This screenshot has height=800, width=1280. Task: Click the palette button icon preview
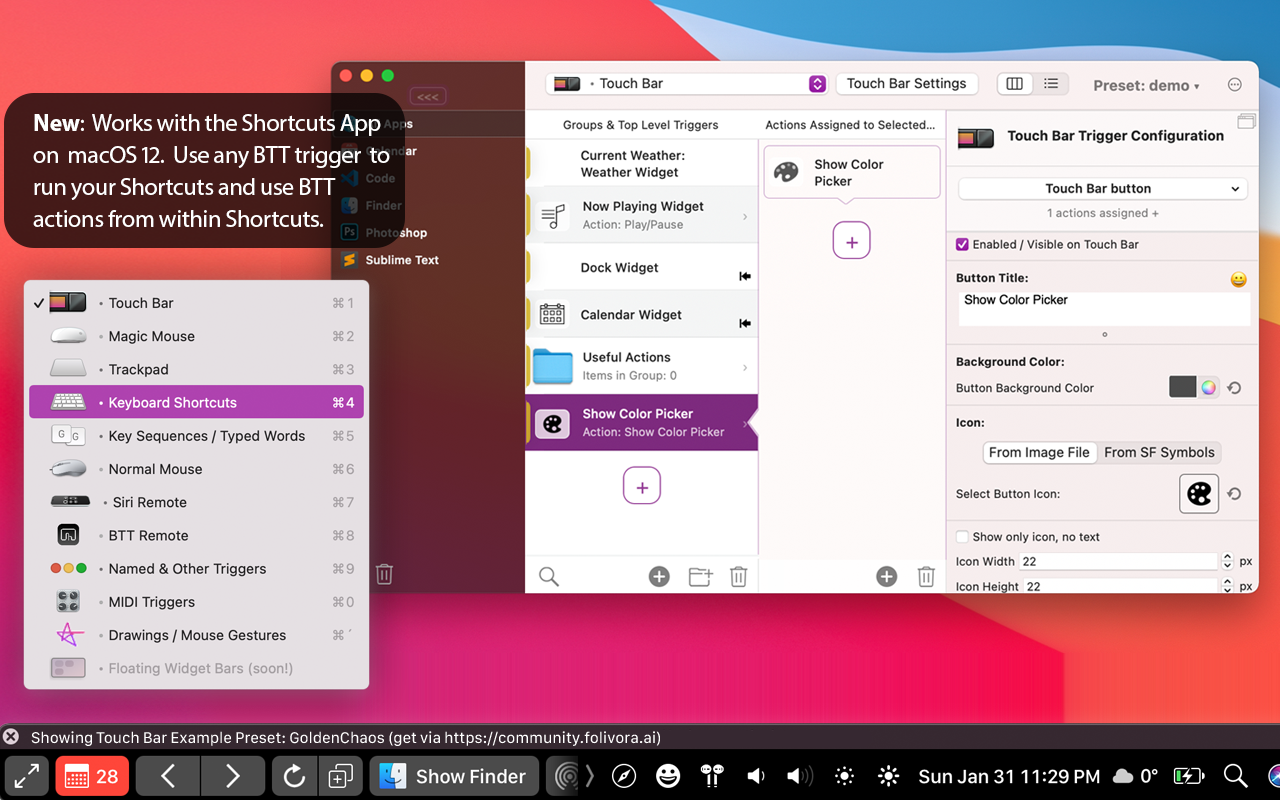click(1198, 494)
